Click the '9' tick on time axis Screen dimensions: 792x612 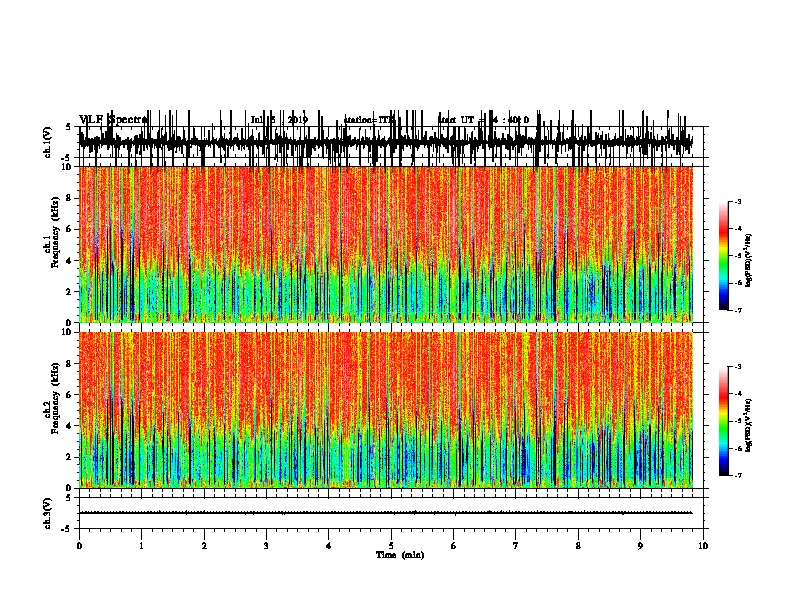click(640, 545)
